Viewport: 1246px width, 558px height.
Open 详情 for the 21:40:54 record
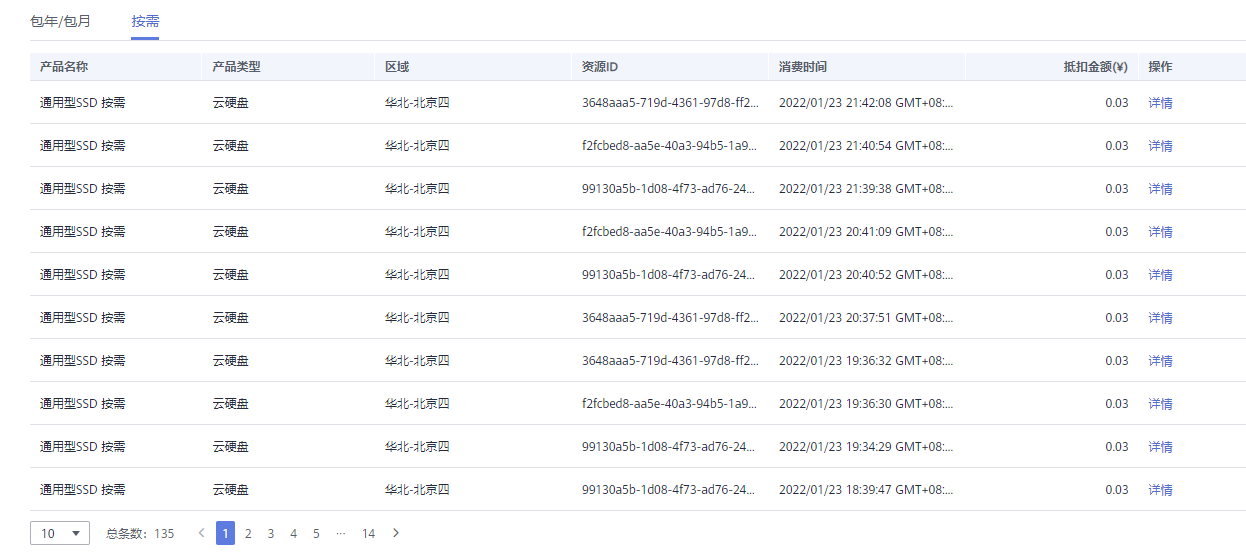coord(1160,146)
